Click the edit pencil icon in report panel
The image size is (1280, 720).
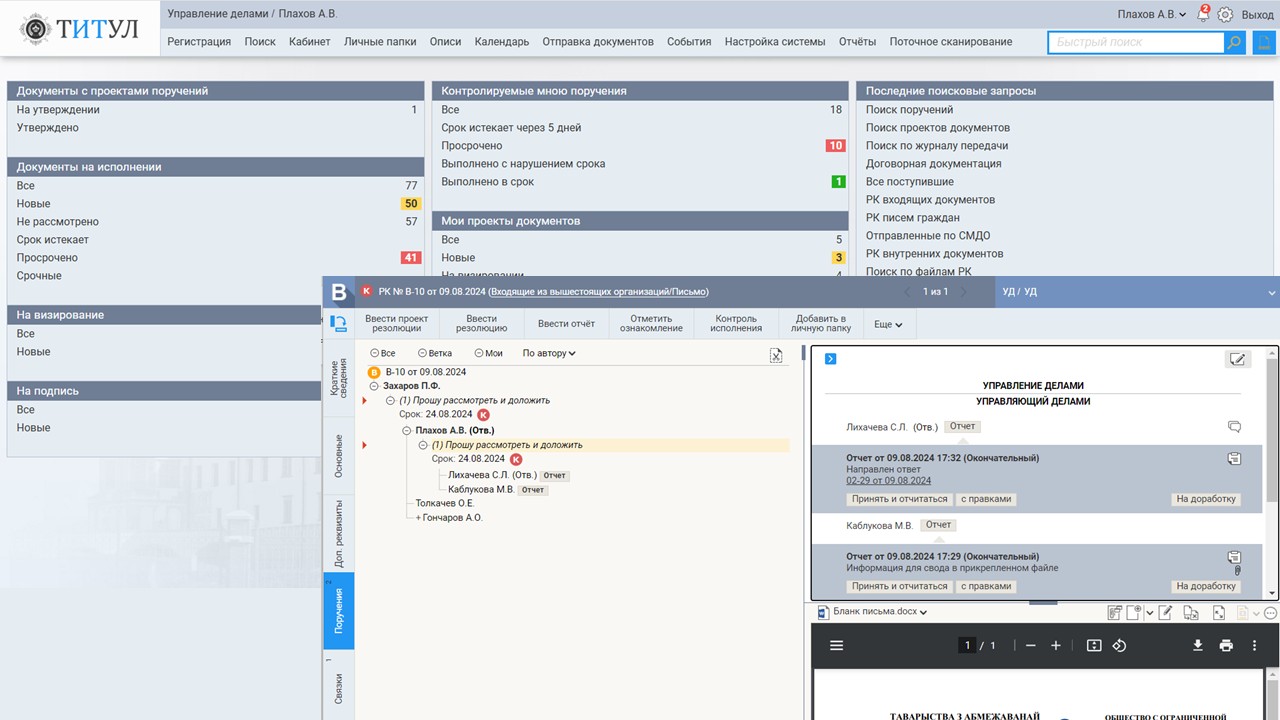point(1237,359)
